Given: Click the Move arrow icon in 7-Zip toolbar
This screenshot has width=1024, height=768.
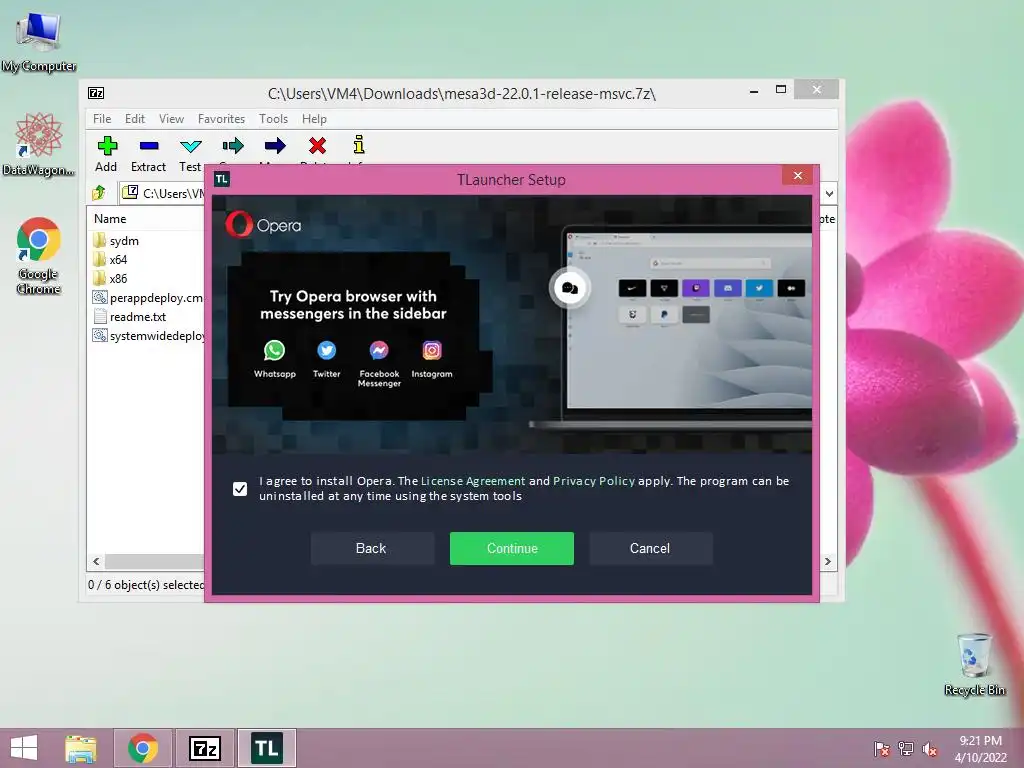Looking at the screenshot, I should tap(275, 145).
